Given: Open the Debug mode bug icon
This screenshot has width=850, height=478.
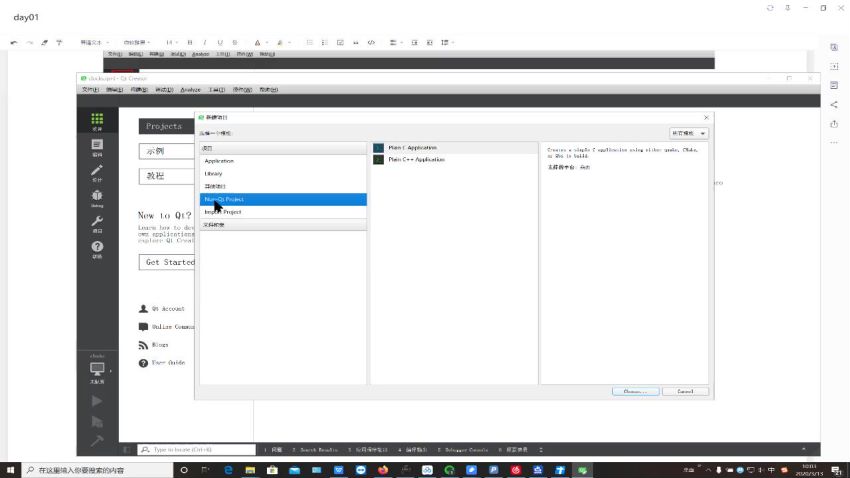Looking at the screenshot, I should point(97,198).
